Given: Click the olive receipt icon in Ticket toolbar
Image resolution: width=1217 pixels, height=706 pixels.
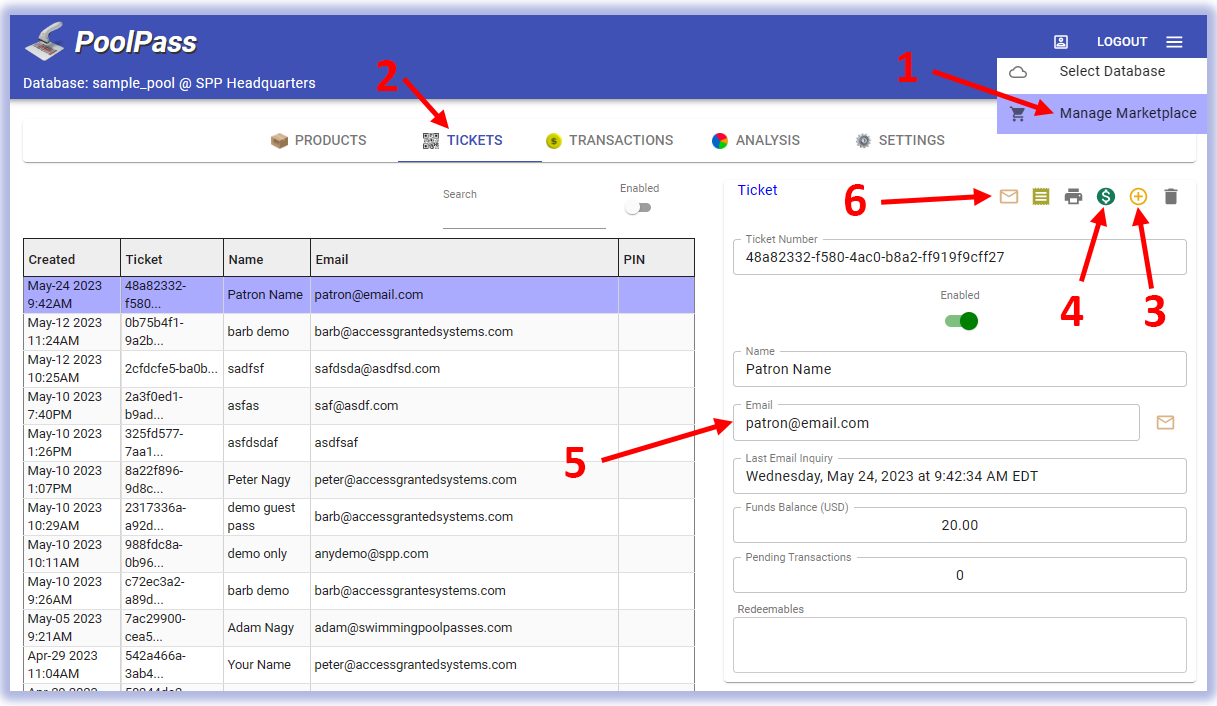Looking at the screenshot, I should click(1041, 196).
